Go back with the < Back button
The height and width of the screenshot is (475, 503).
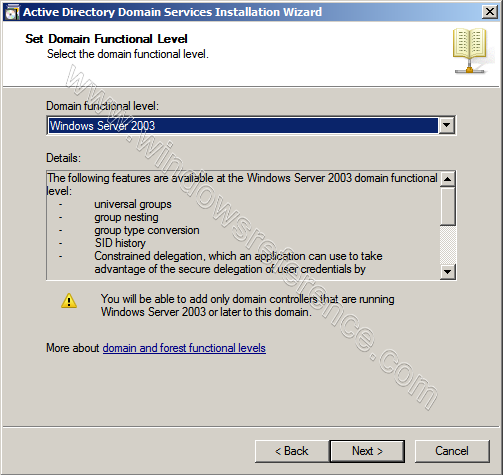click(292, 451)
